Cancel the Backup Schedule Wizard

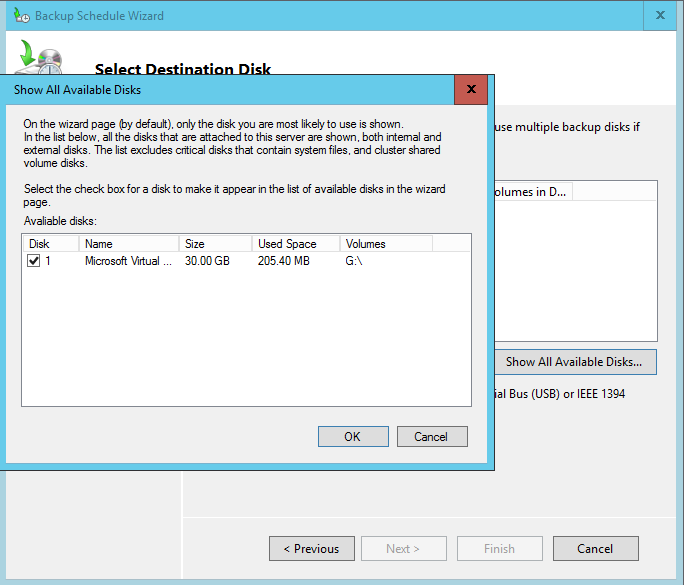(x=595, y=548)
